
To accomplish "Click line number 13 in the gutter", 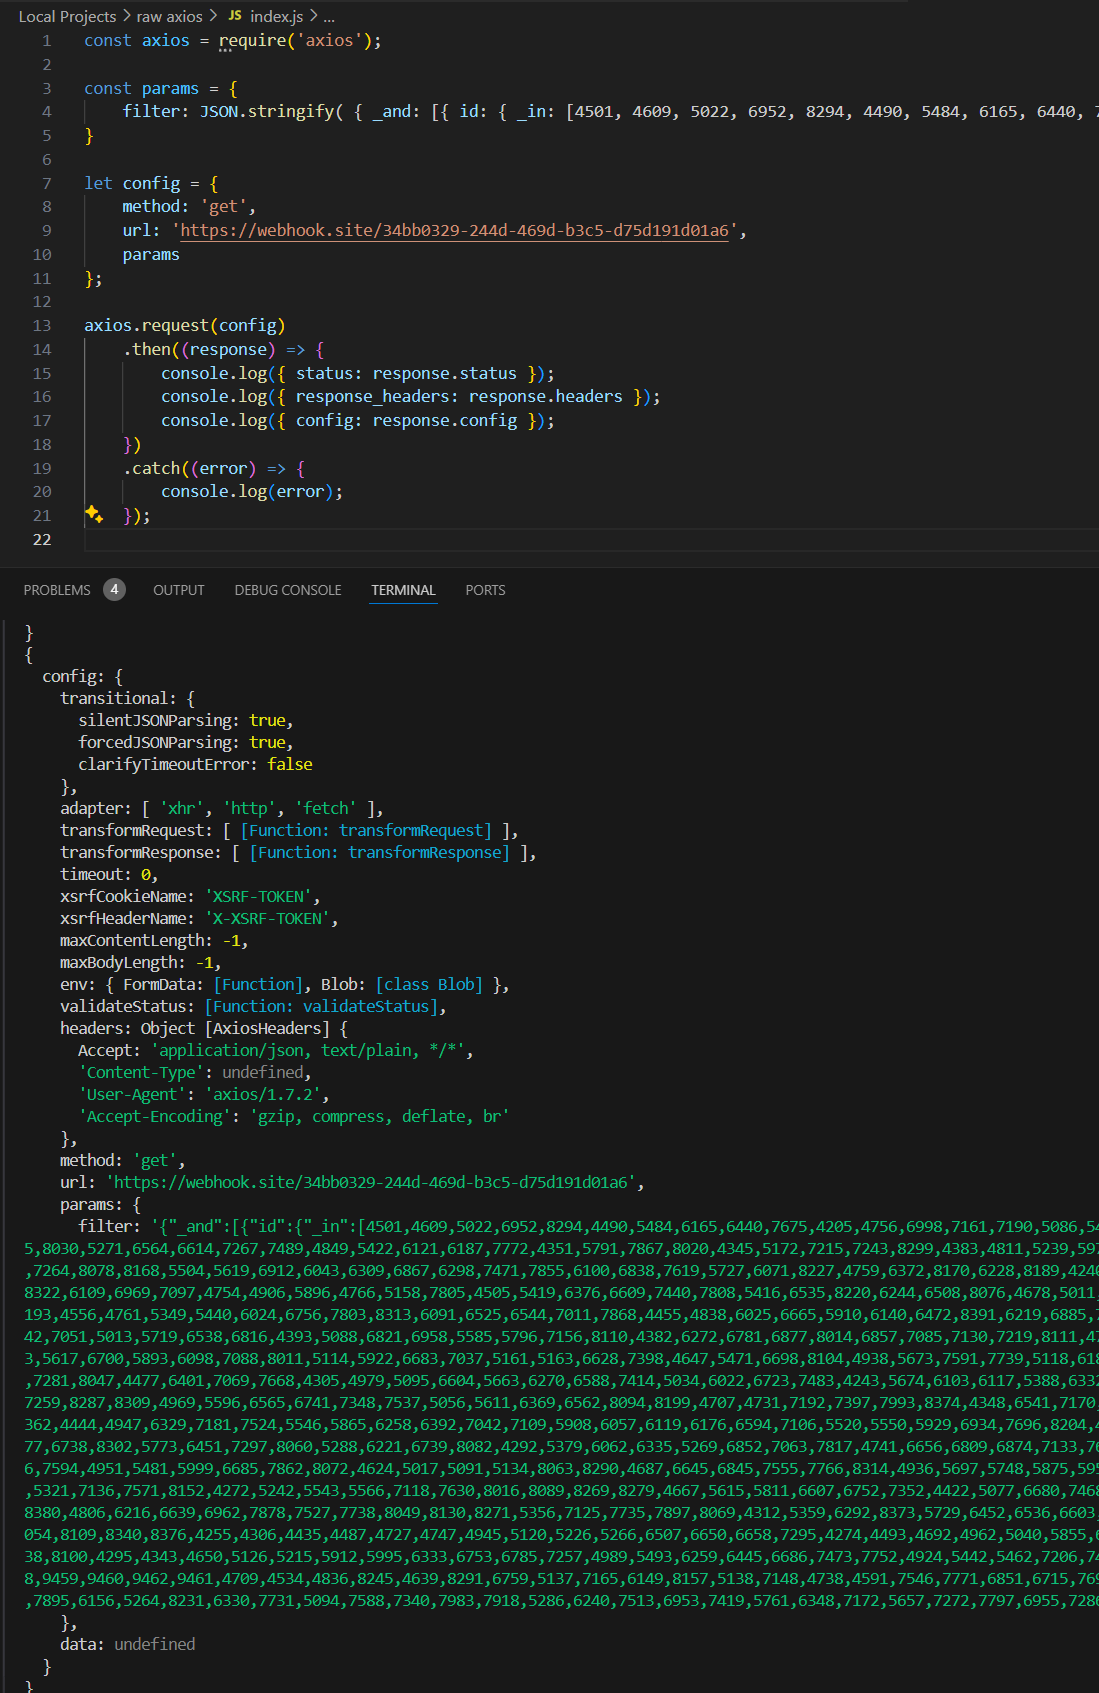I will tap(42, 326).
